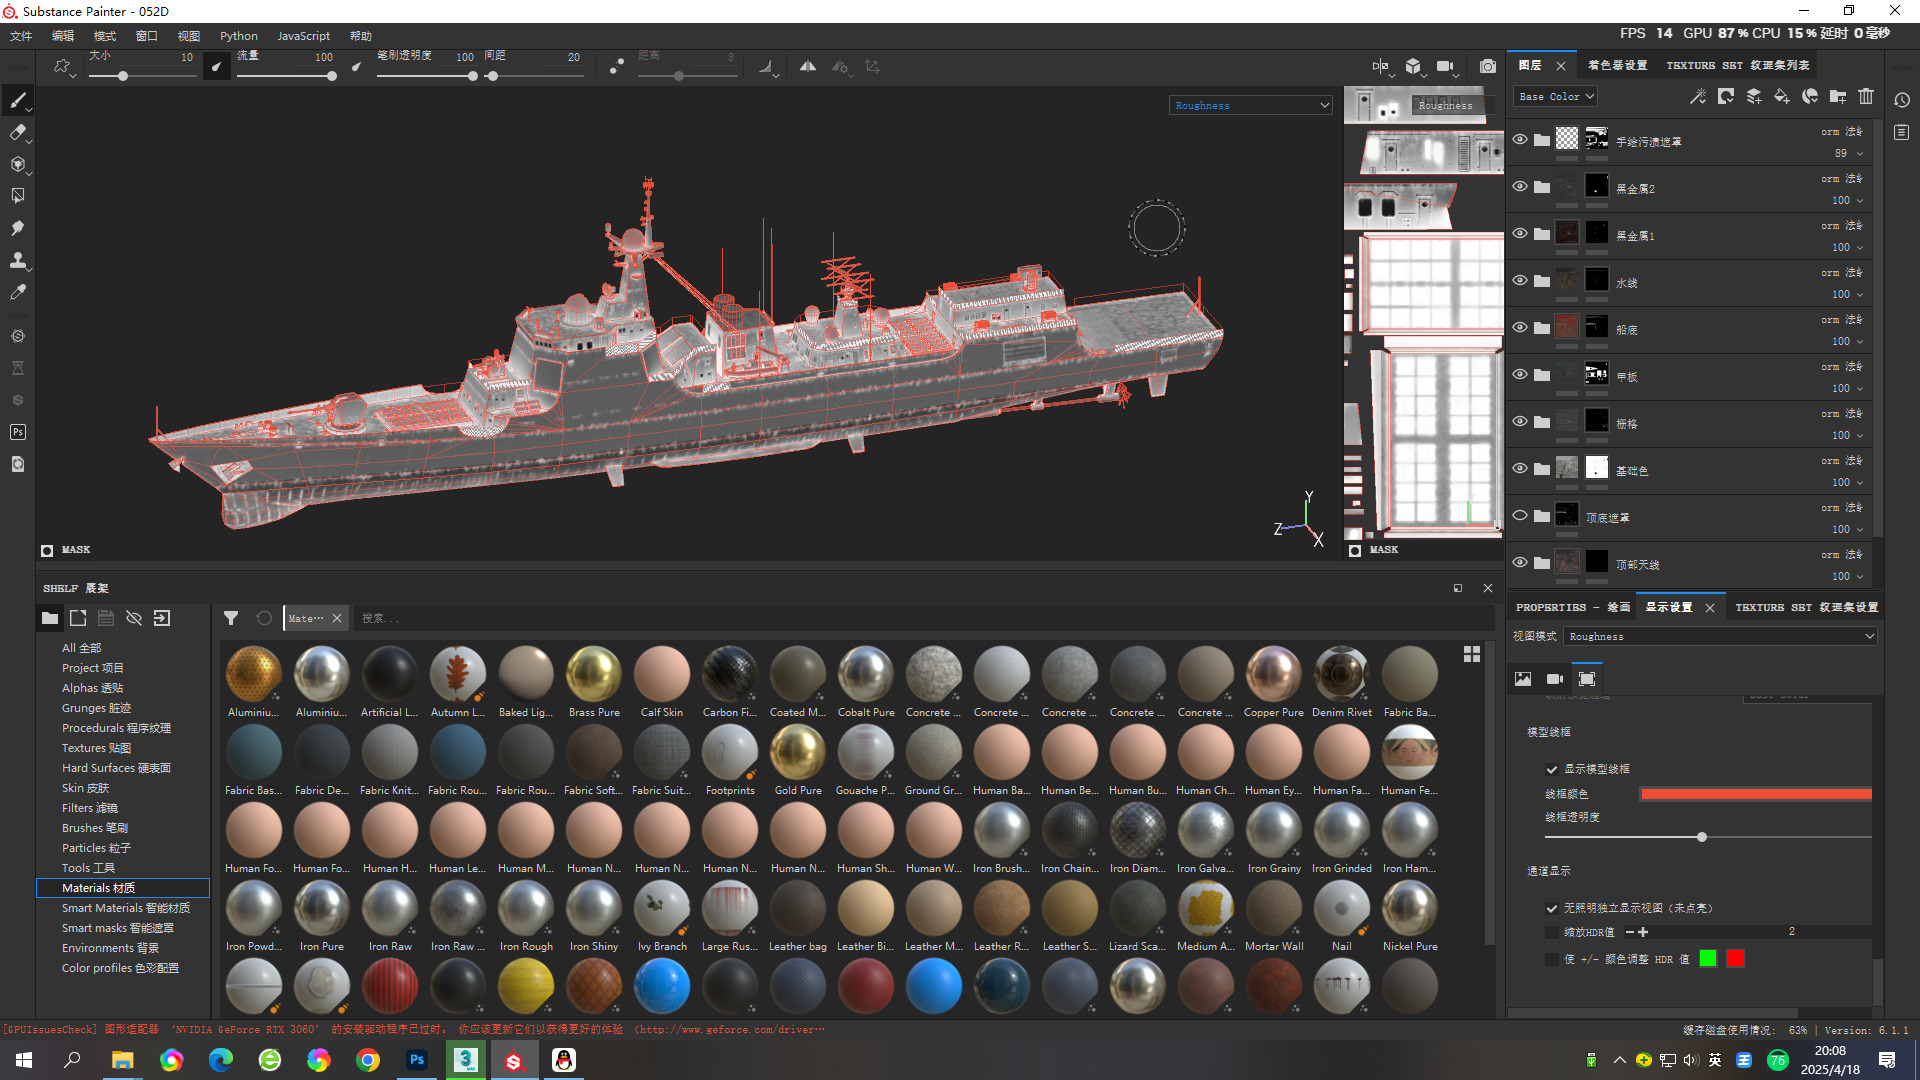This screenshot has width=1920, height=1080.
Task: Select the Eraser tool in left toolbar
Action: click(17, 132)
